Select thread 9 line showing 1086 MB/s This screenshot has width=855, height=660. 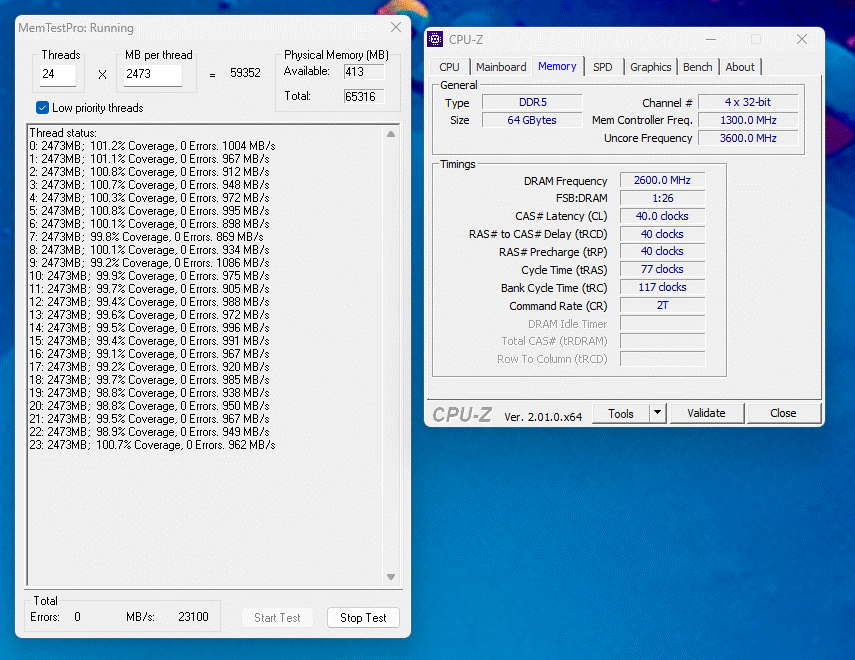[x=149, y=263]
